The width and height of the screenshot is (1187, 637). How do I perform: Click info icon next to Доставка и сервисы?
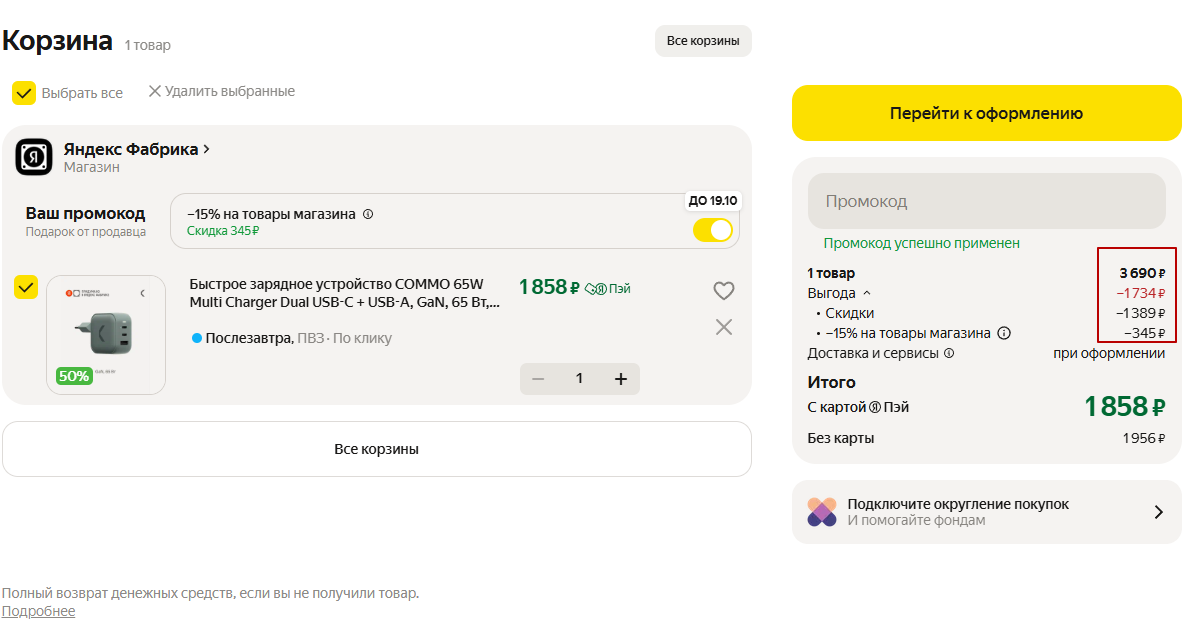pos(949,353)
